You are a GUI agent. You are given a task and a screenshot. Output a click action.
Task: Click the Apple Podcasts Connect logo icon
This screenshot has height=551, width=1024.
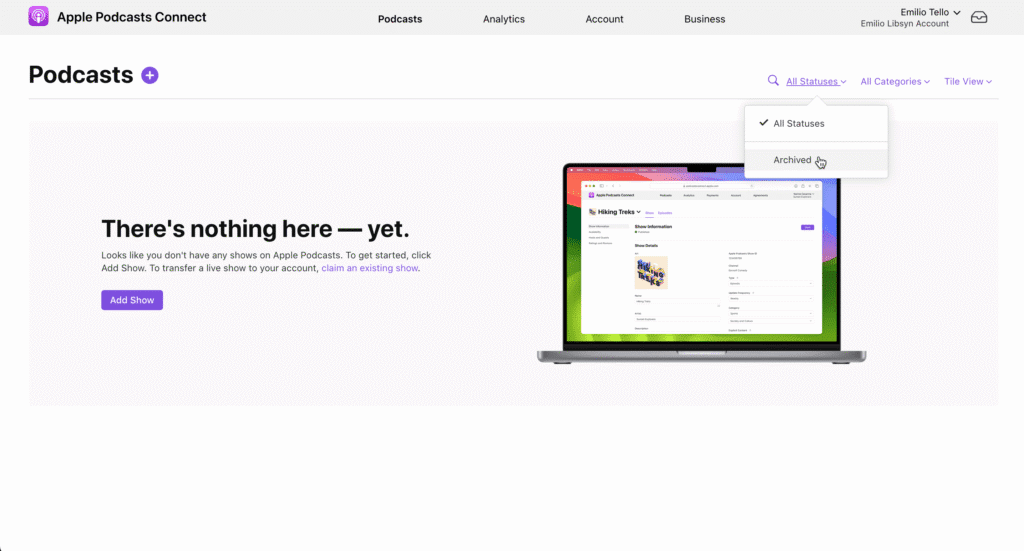tap(39, 17)
